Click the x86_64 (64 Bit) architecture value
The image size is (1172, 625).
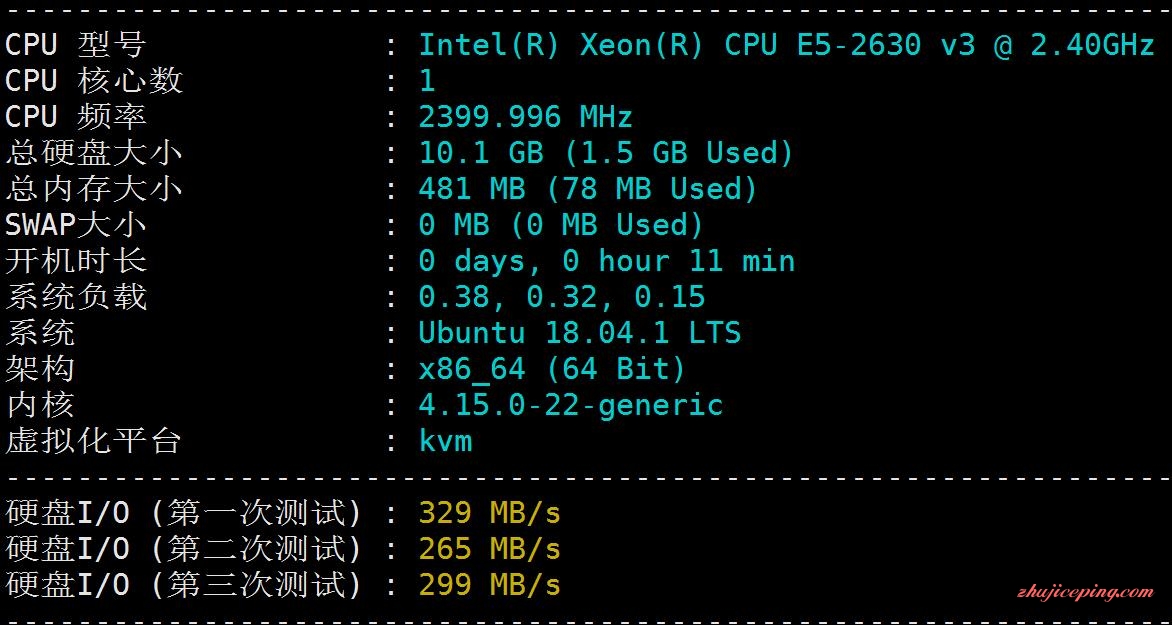pyautogui.click(x=552, y=369)
